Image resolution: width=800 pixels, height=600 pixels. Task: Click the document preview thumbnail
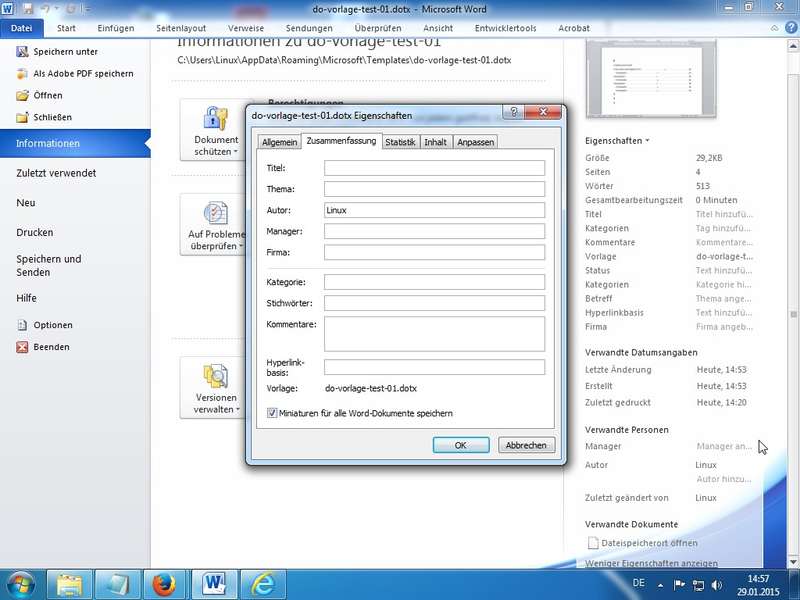651,80
